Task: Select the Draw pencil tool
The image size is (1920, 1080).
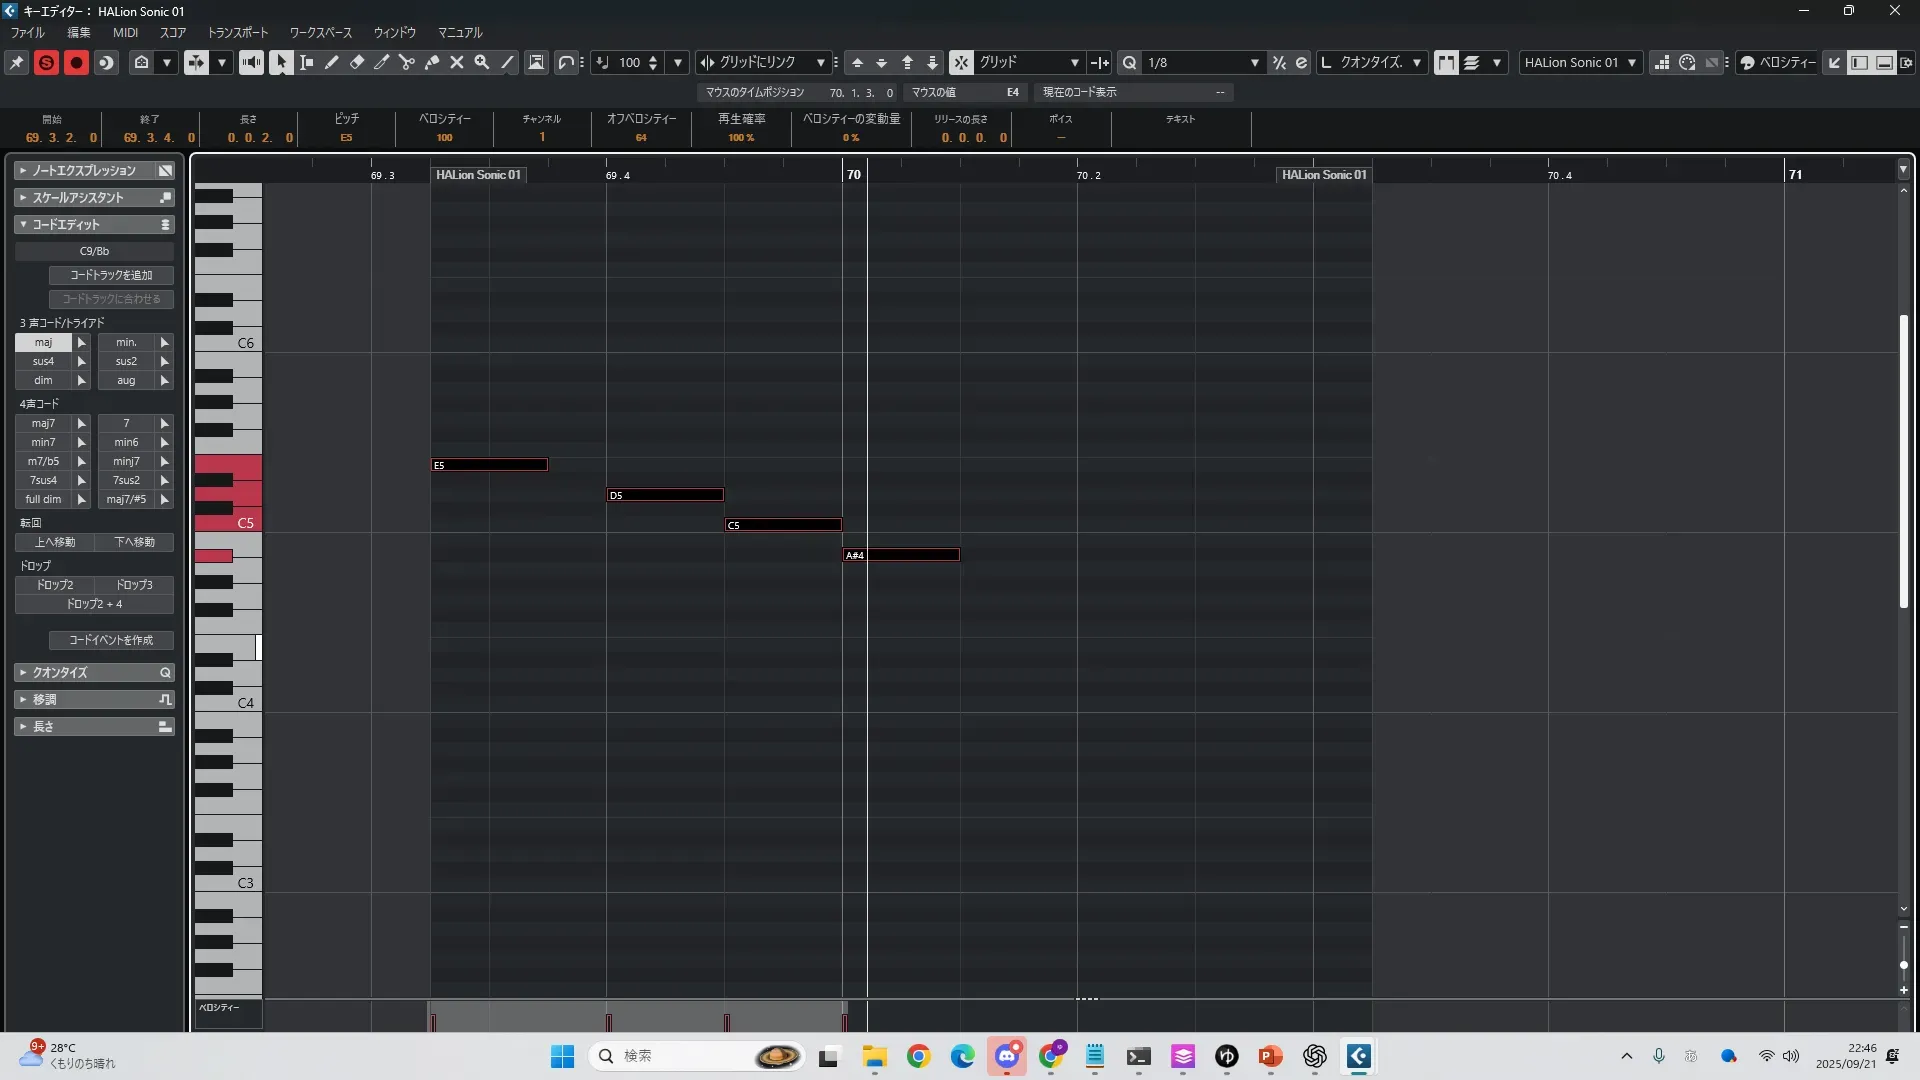Action: 332,62
